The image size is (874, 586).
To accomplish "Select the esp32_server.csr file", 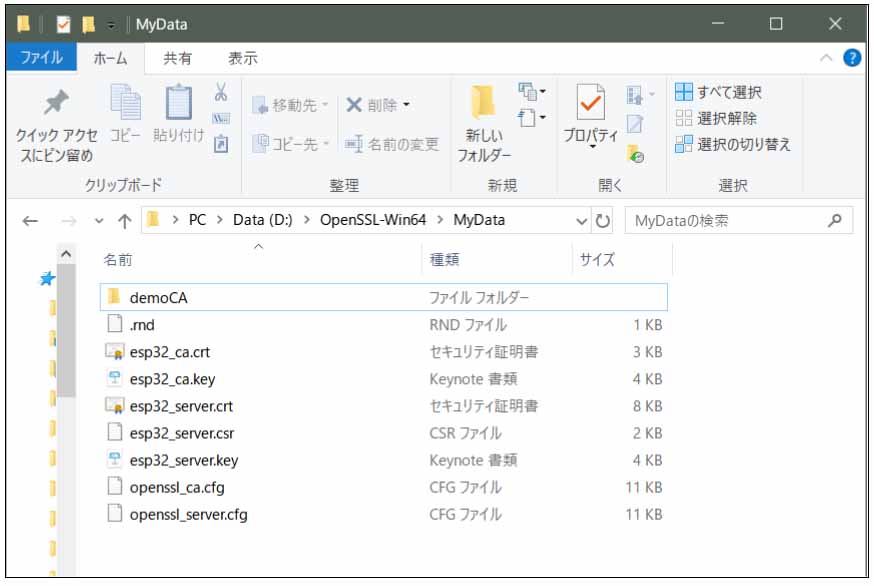I will coord(383,433).
